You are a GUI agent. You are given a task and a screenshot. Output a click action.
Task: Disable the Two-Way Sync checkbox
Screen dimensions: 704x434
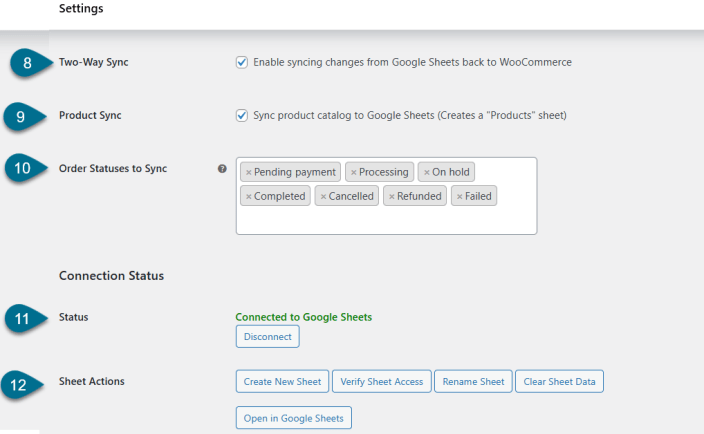coord(242,62)
